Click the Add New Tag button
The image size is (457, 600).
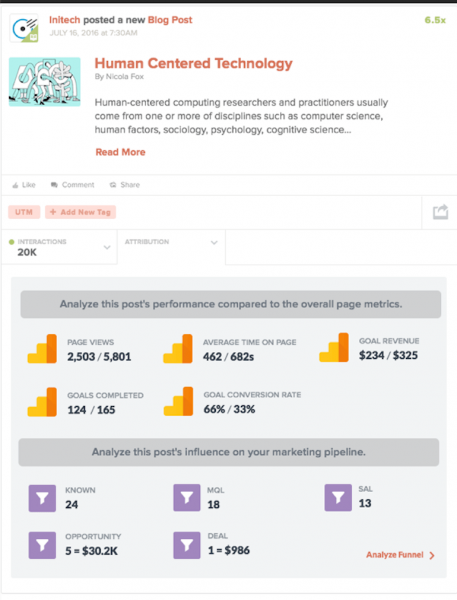point(80,212)
